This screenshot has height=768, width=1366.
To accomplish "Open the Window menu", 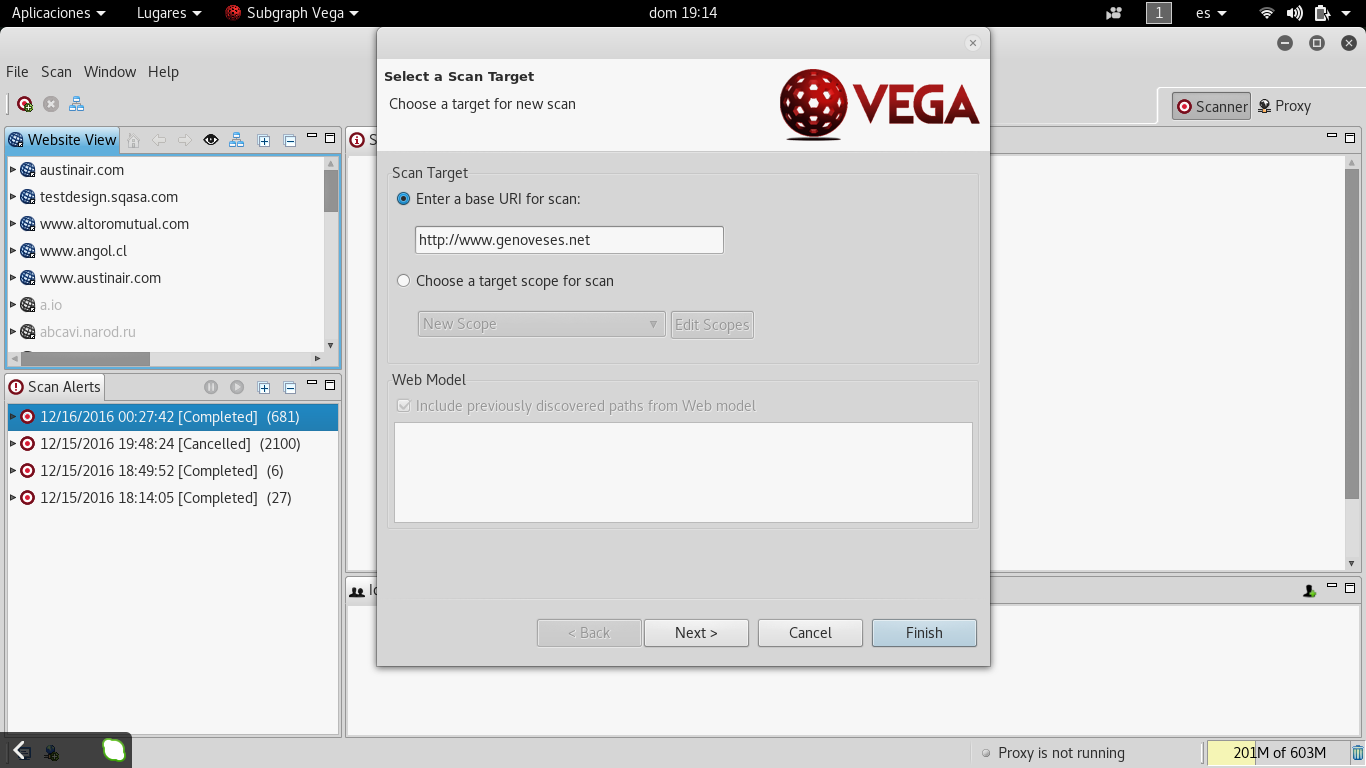I will tap(110, 72).
